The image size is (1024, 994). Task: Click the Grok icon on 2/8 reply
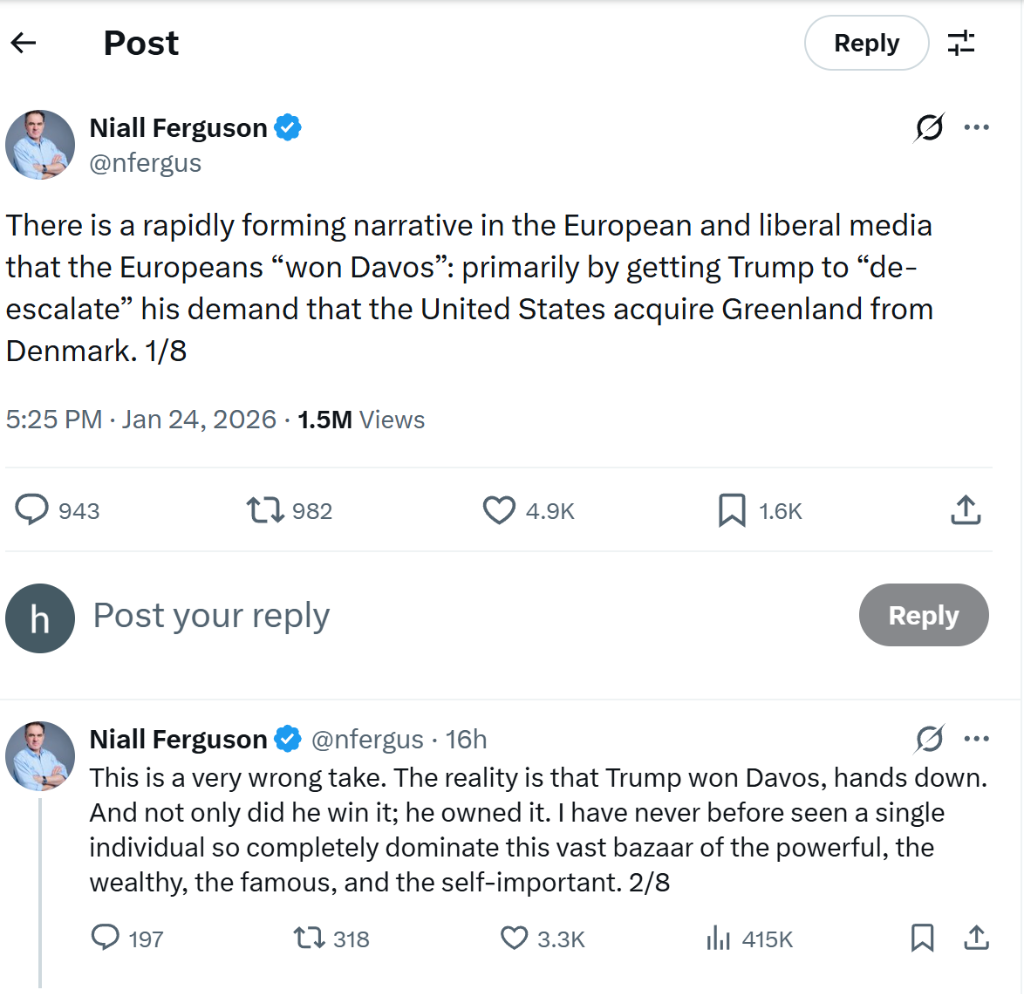pyautogui.click(x=929, y=739)
